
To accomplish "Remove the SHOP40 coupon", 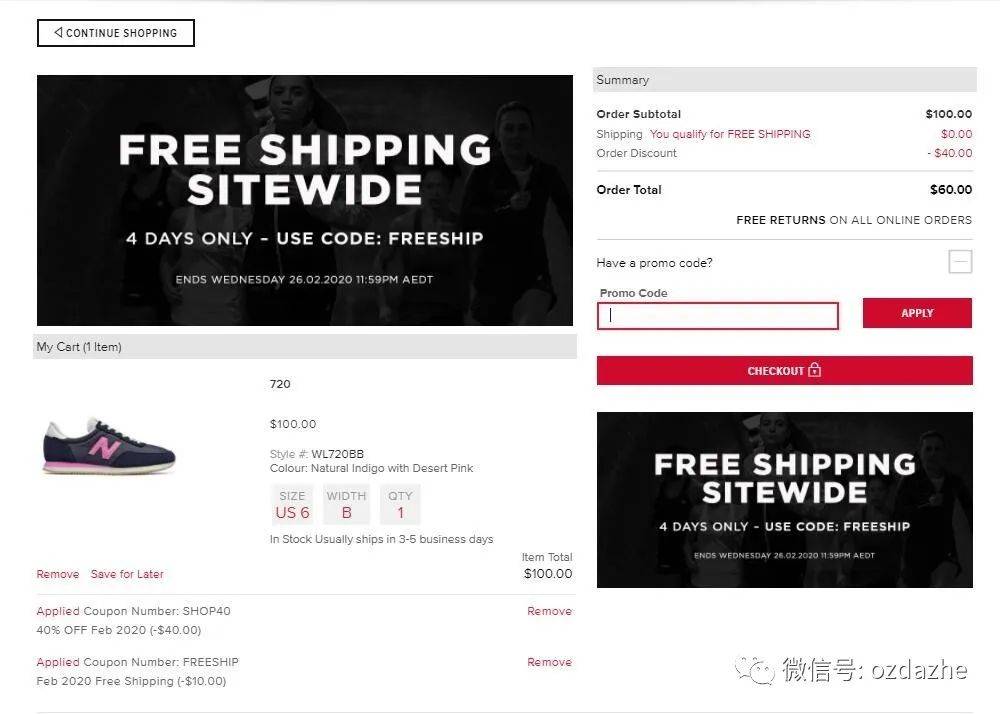I will tap(549, 611).
